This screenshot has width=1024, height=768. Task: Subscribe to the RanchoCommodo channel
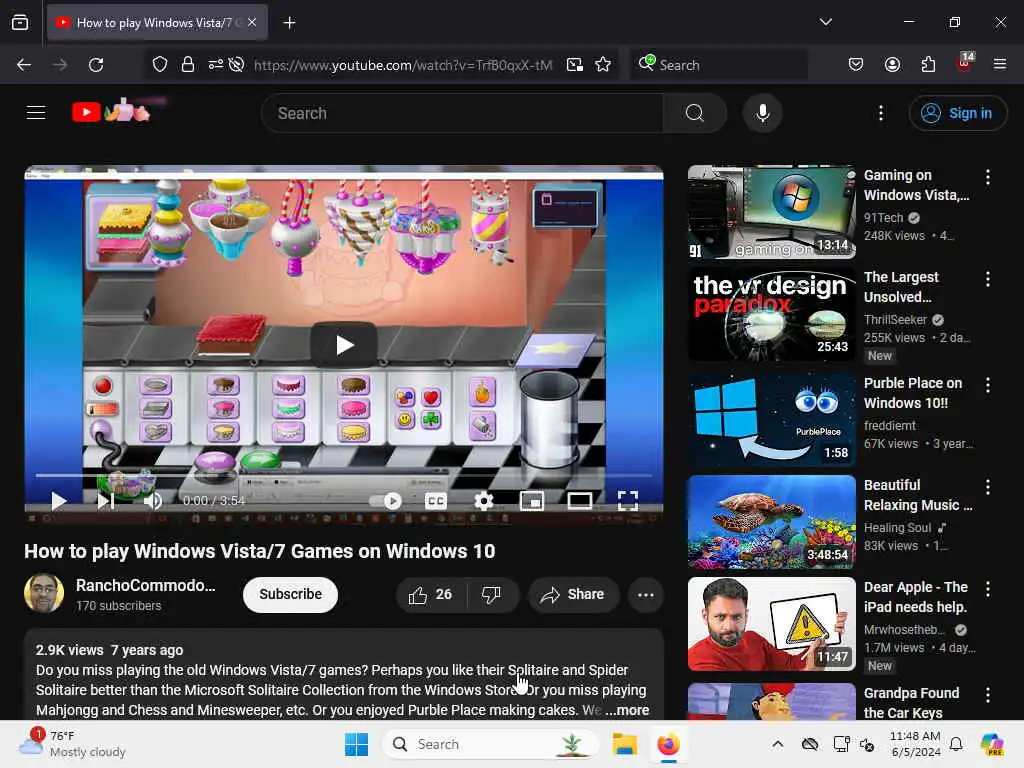[291, 594]
